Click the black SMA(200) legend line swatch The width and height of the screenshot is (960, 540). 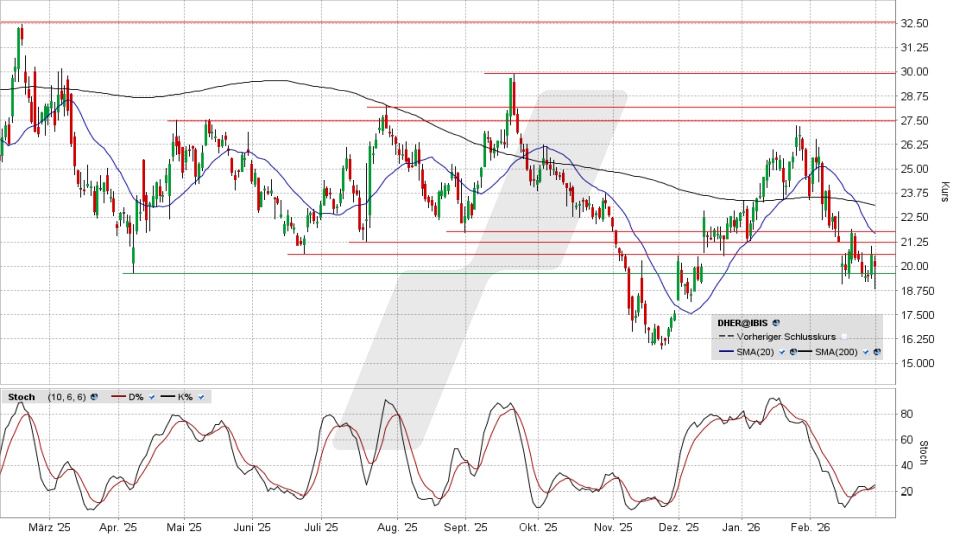[x=807, y=352]
